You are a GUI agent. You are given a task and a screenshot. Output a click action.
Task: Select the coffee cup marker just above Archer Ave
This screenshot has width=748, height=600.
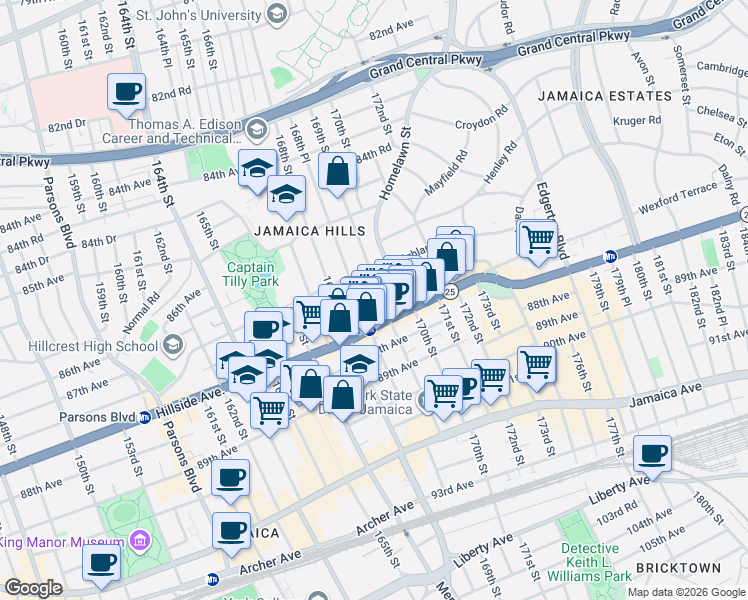point(231,531)
